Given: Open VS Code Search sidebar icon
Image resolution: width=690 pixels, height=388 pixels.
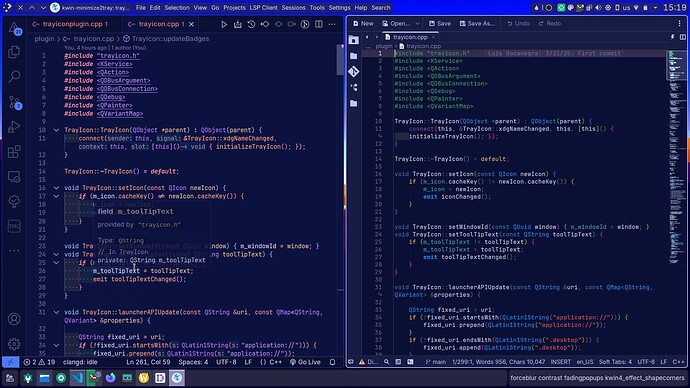Looking at the screenshot, I should pos(14,77).
